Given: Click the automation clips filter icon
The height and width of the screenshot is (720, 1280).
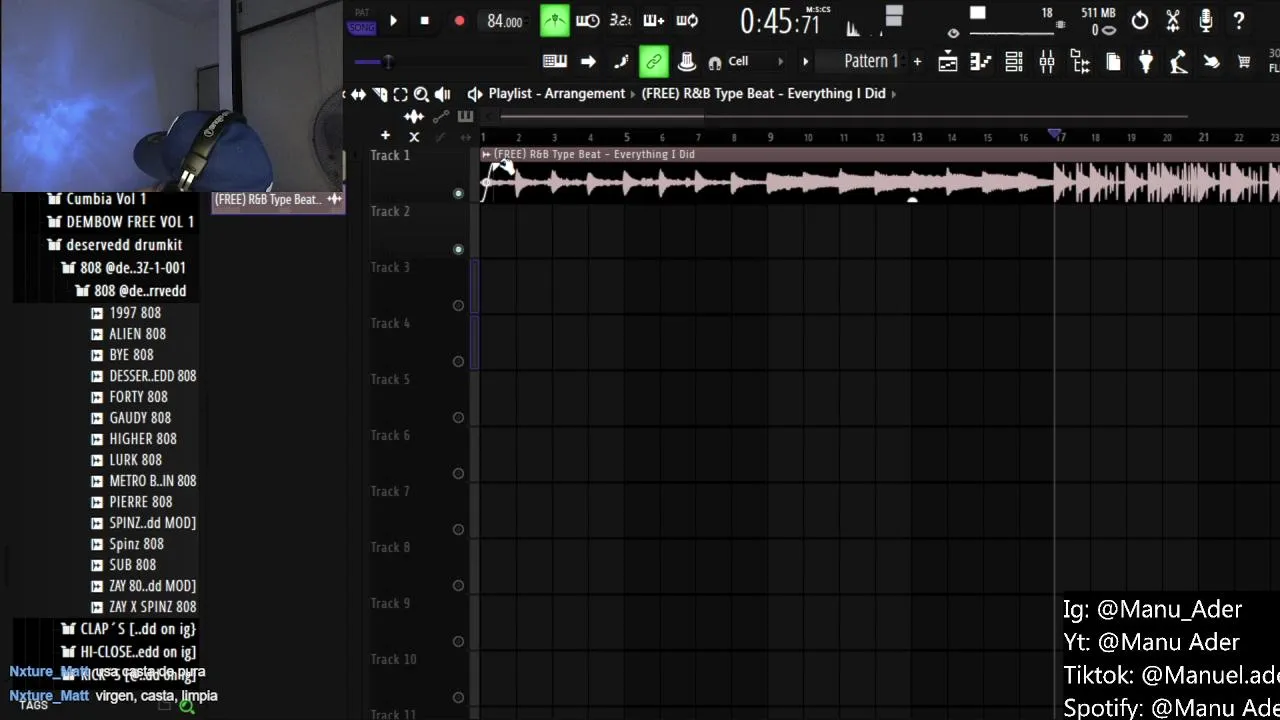Looking at the screenshot, I should pyautogui.click(x=441, y=117).
